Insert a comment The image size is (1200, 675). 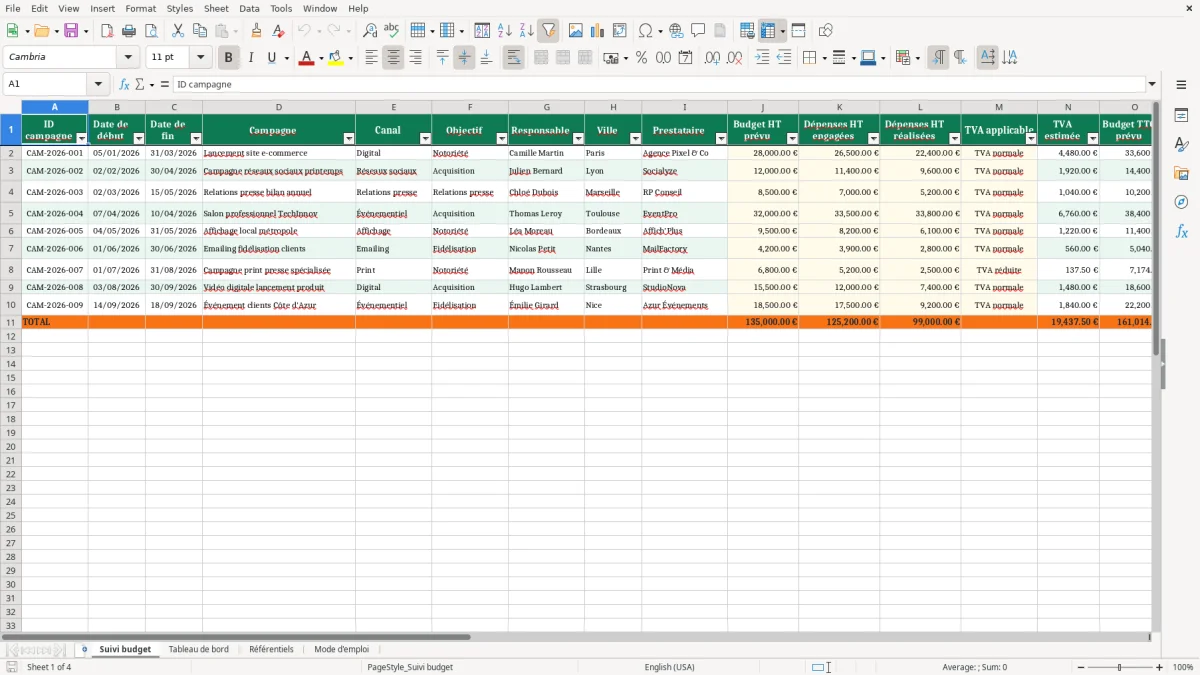[698, 31]
